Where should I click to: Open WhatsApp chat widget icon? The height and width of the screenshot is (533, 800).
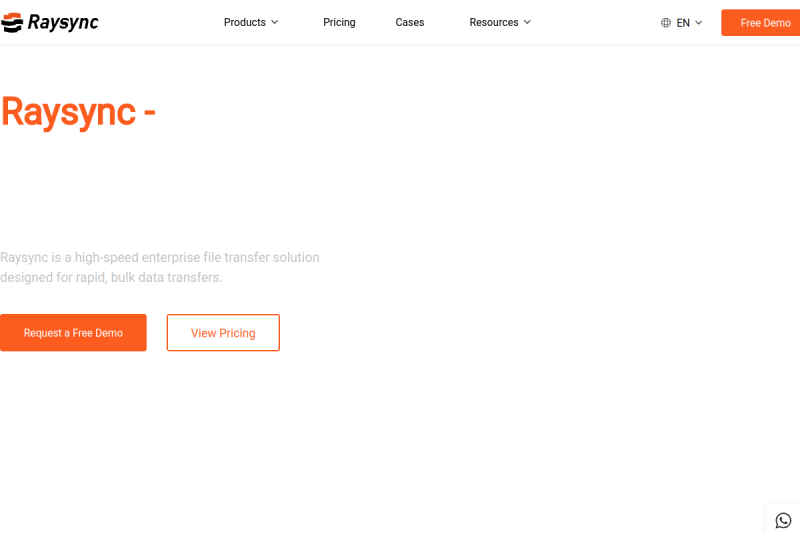[783, 520]
